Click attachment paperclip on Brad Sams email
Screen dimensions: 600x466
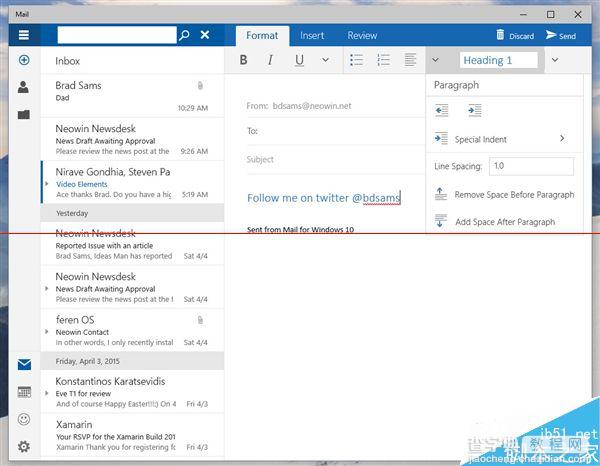pyautogui.click(x=200, y=85)
